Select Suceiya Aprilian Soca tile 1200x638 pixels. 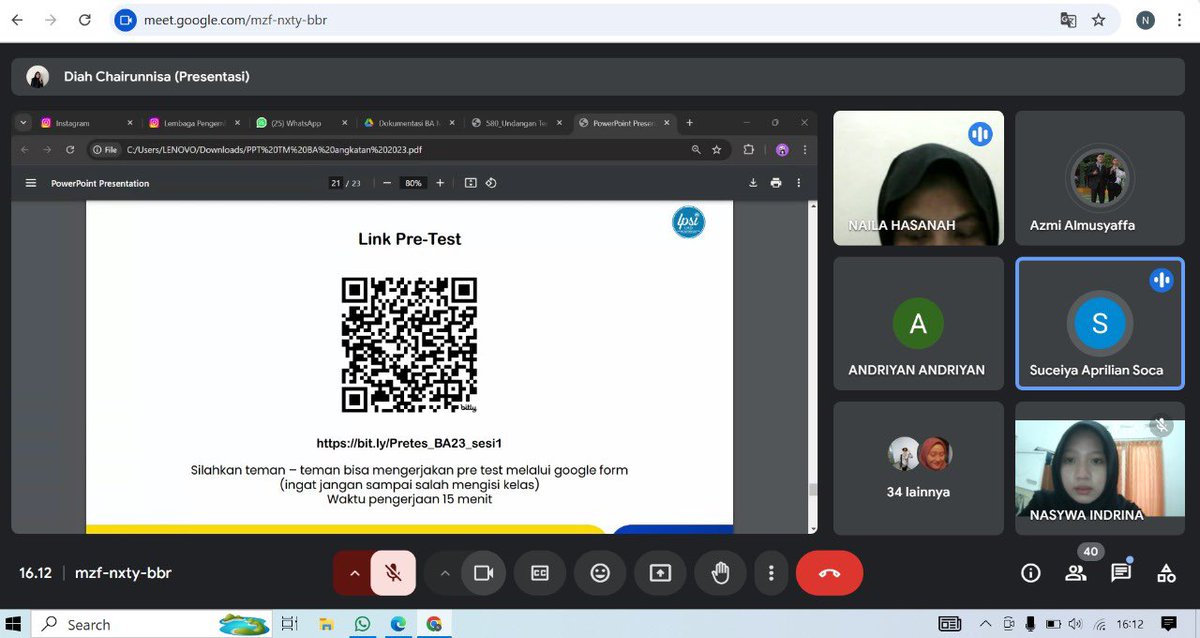pos(1099,322)
